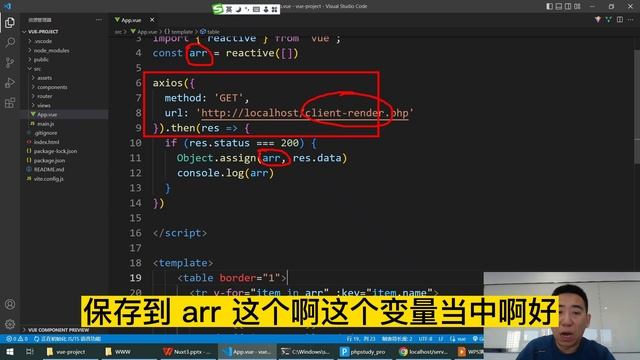Close the App.vue editor tab

[x=152, y=20]
